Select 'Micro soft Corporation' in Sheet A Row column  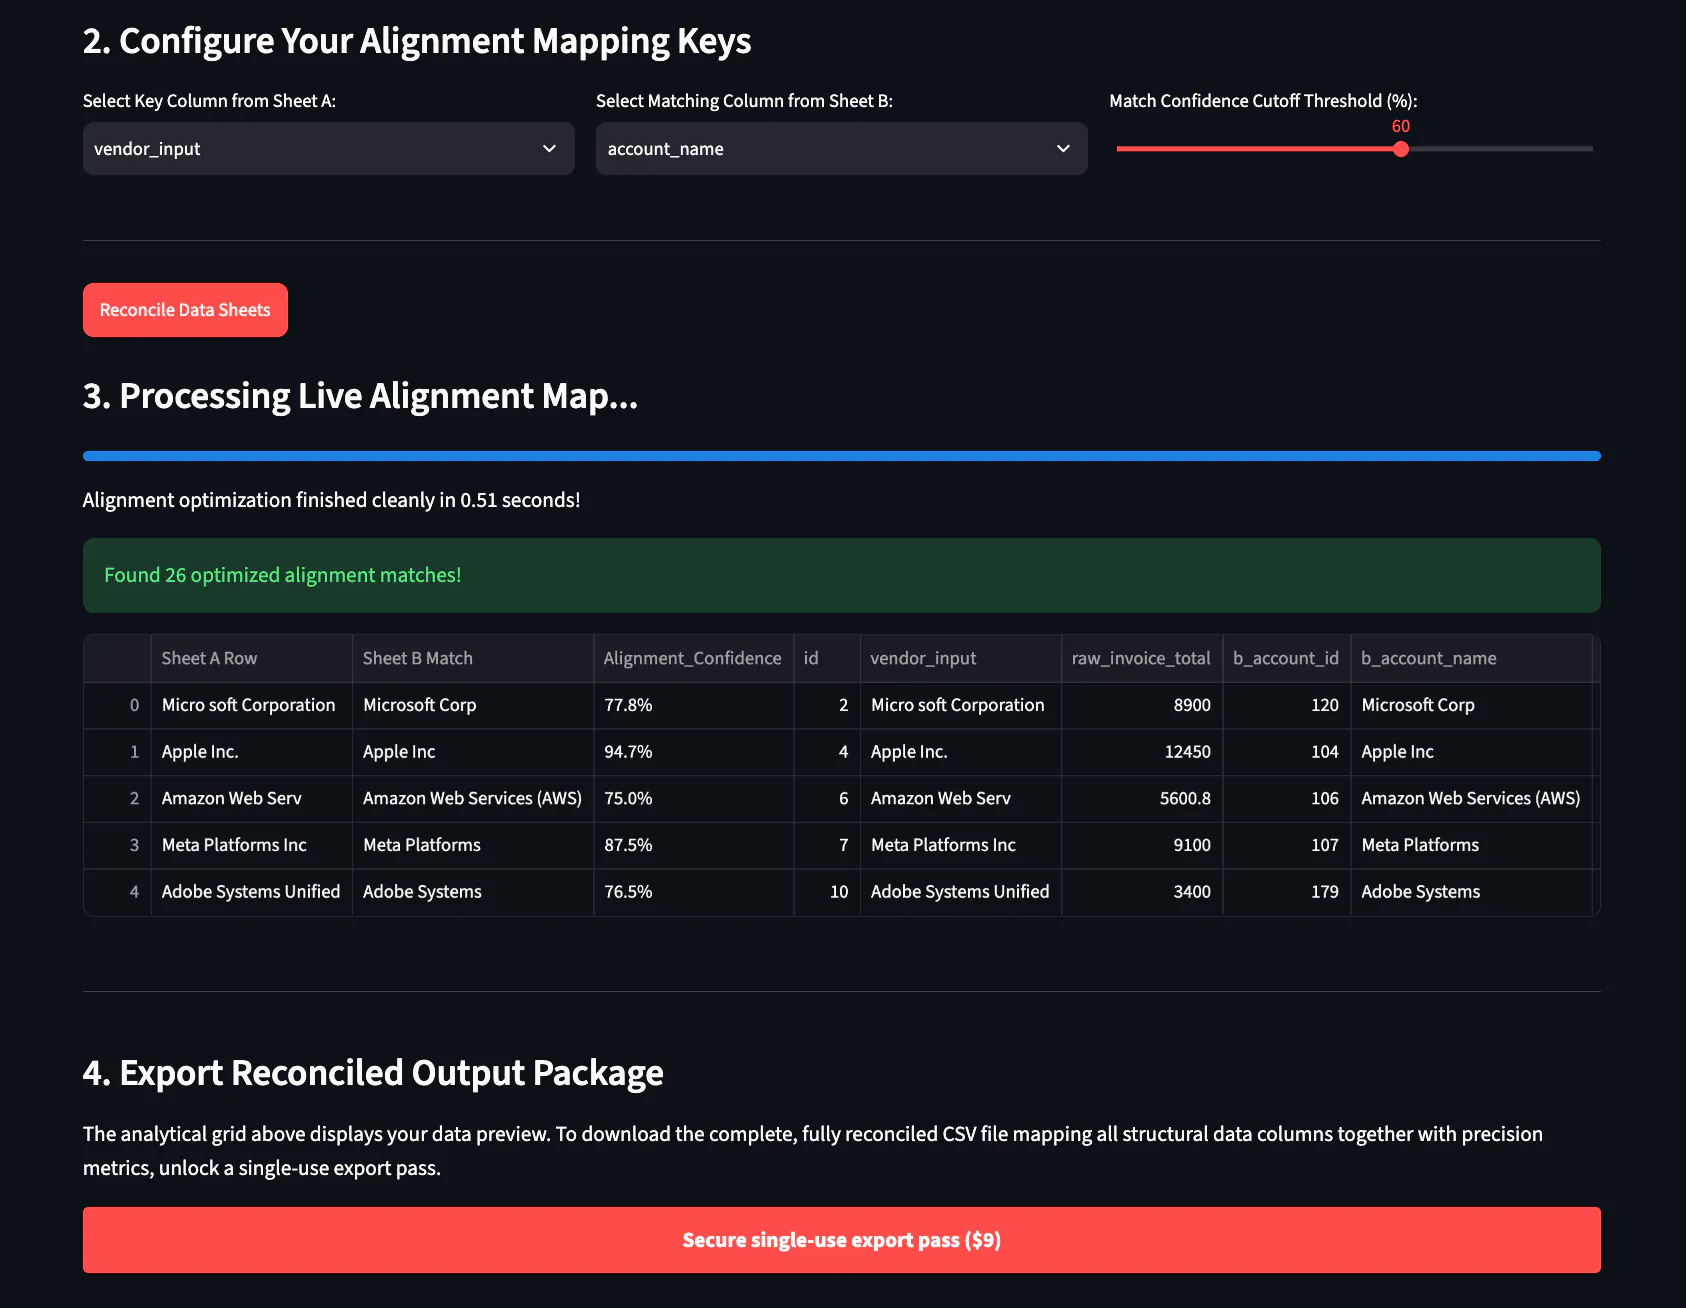[x=251, y=705]
